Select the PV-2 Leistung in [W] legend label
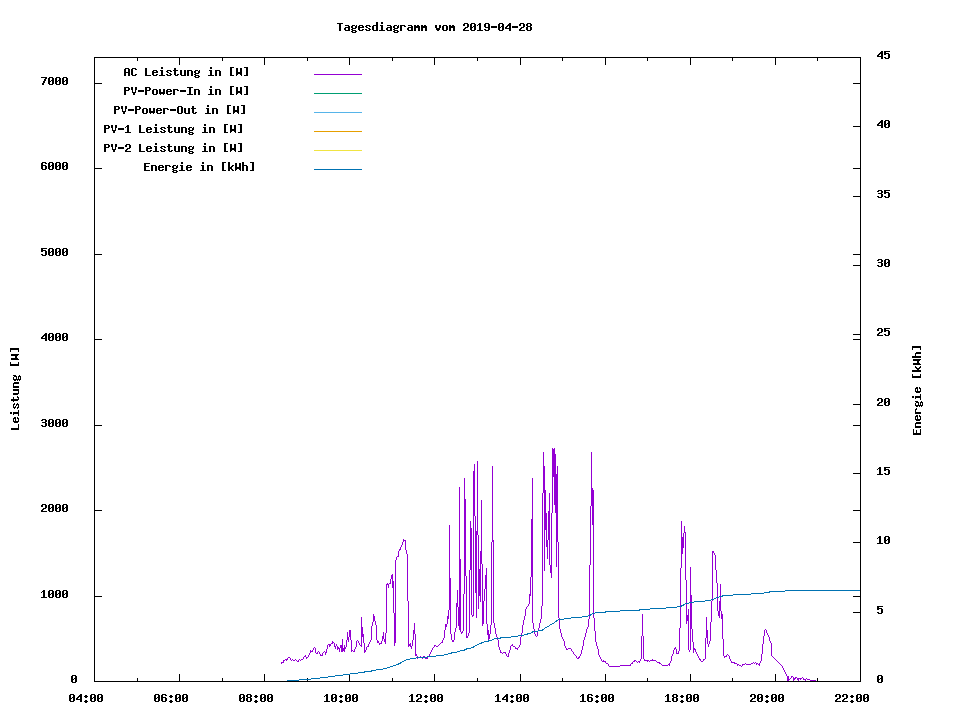Viewport: 960px width, 720px height. click(173, 148)
